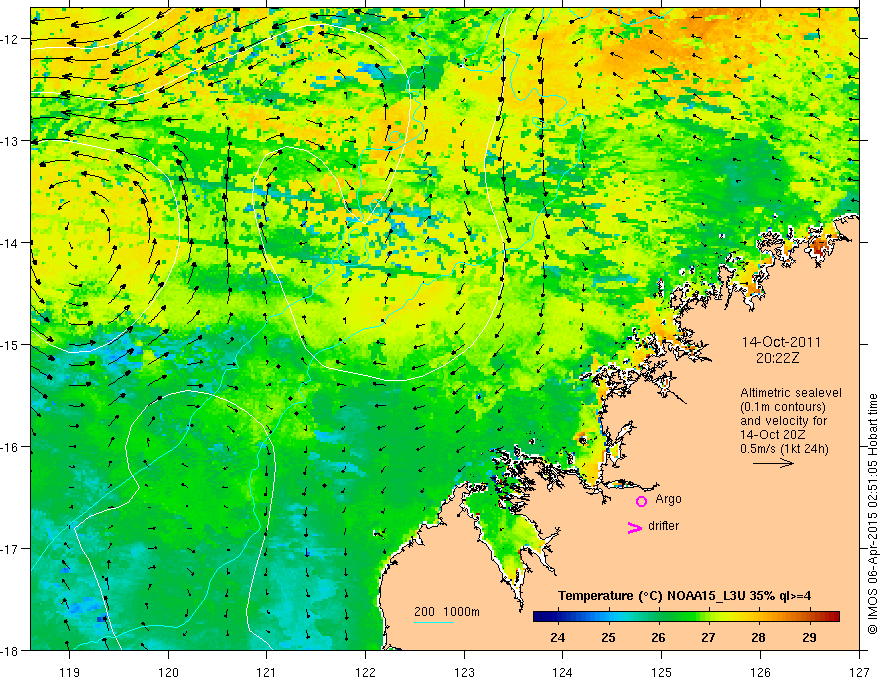The height and width of the screenshot is (680, 880).
Task: Click the 0.5m/s velocity scale arrow
Action: coord(773,463)
